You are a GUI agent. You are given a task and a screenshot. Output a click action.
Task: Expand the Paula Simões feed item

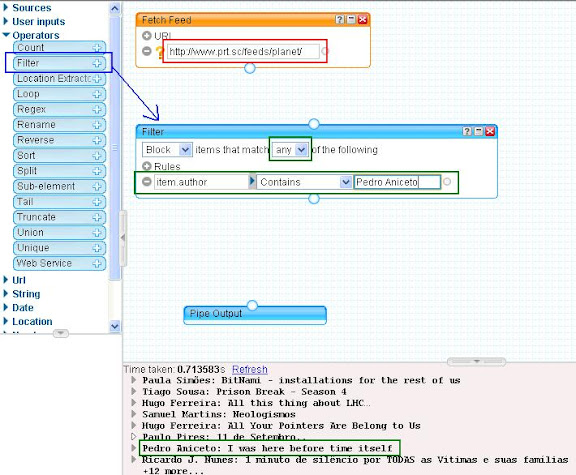point(134,380)
